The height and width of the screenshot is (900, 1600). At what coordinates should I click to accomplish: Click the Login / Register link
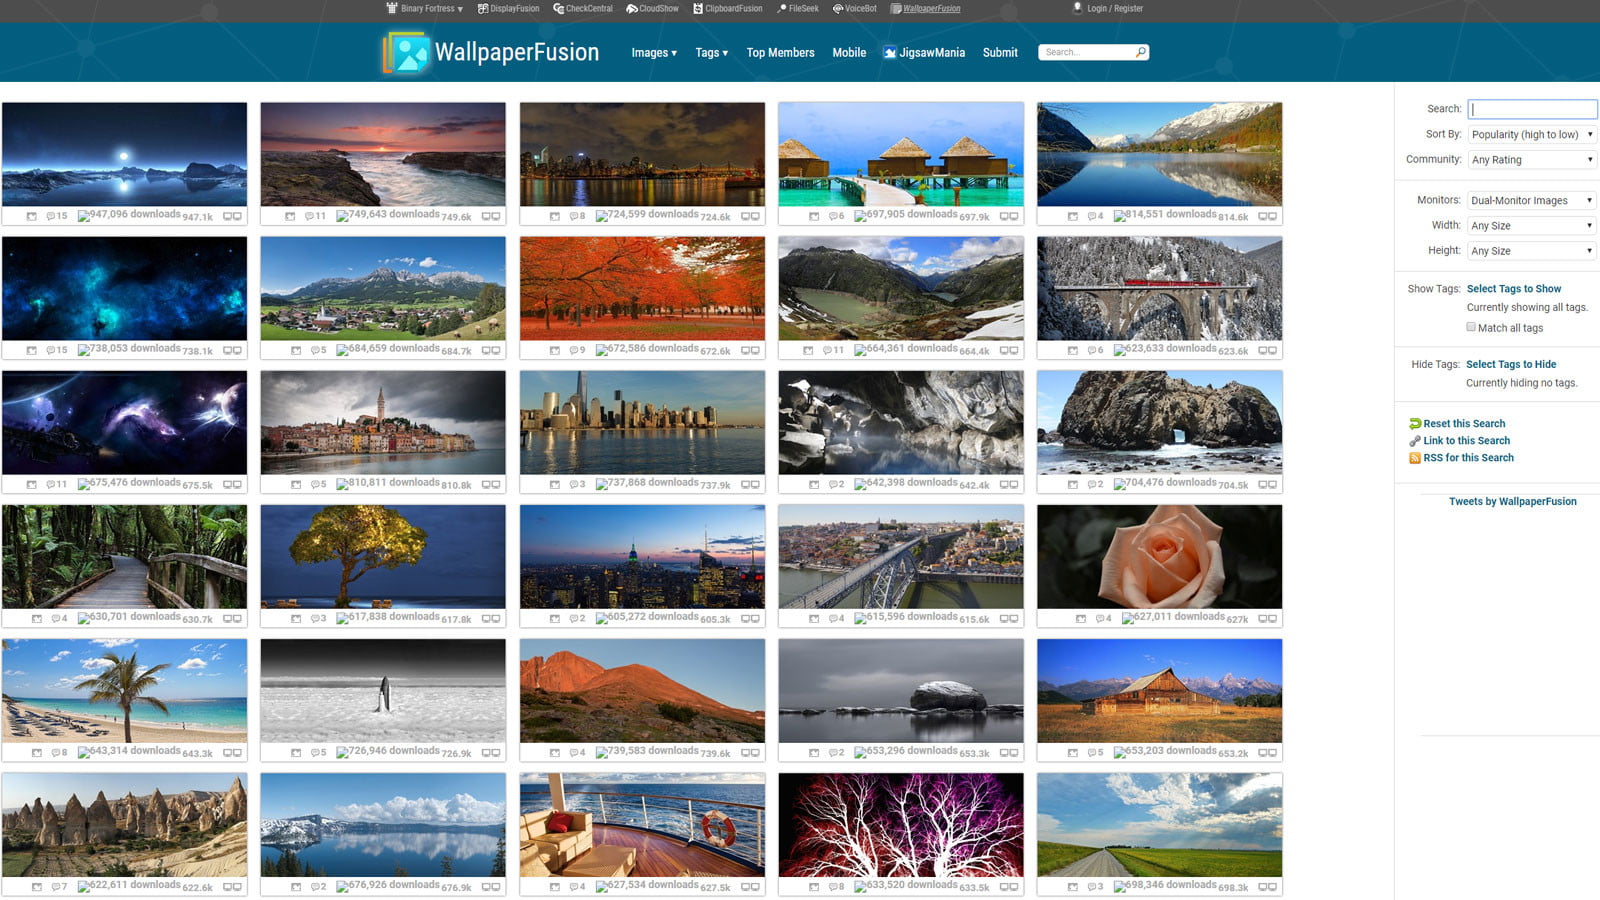click(x=1114, y=9)
